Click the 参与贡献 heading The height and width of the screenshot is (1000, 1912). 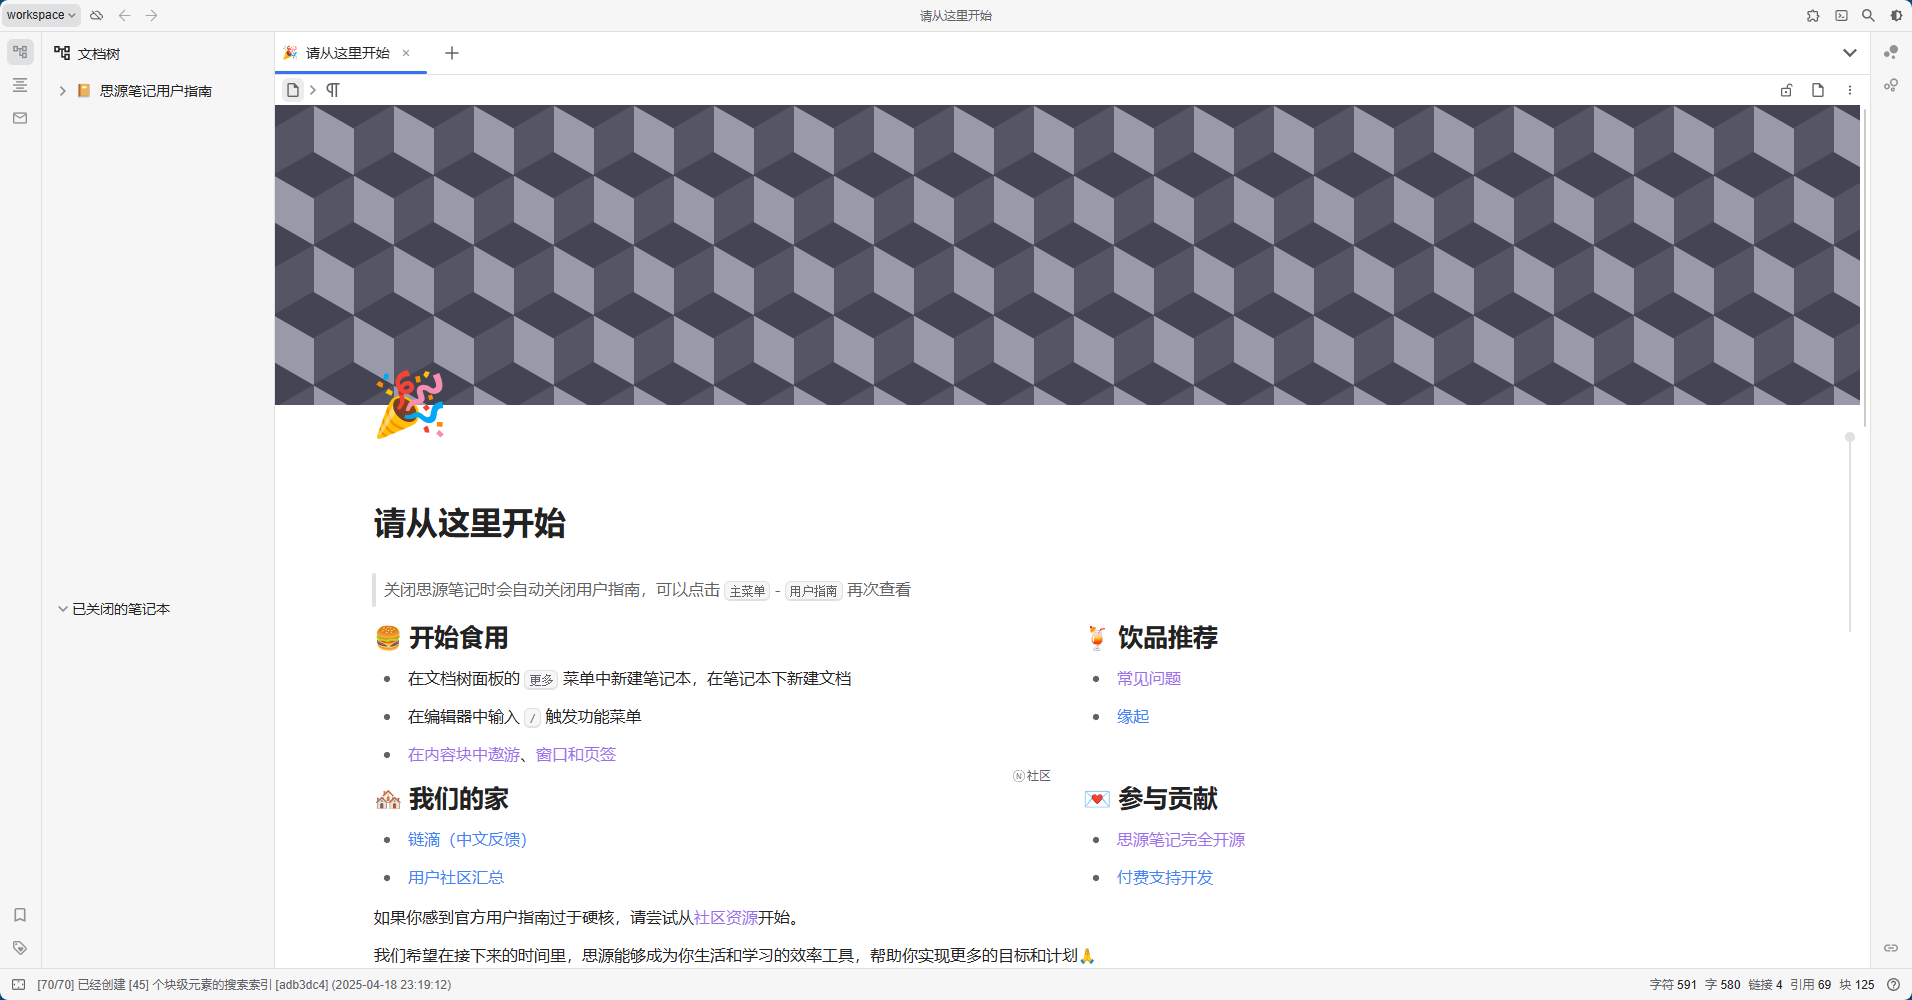point(1168,799)
